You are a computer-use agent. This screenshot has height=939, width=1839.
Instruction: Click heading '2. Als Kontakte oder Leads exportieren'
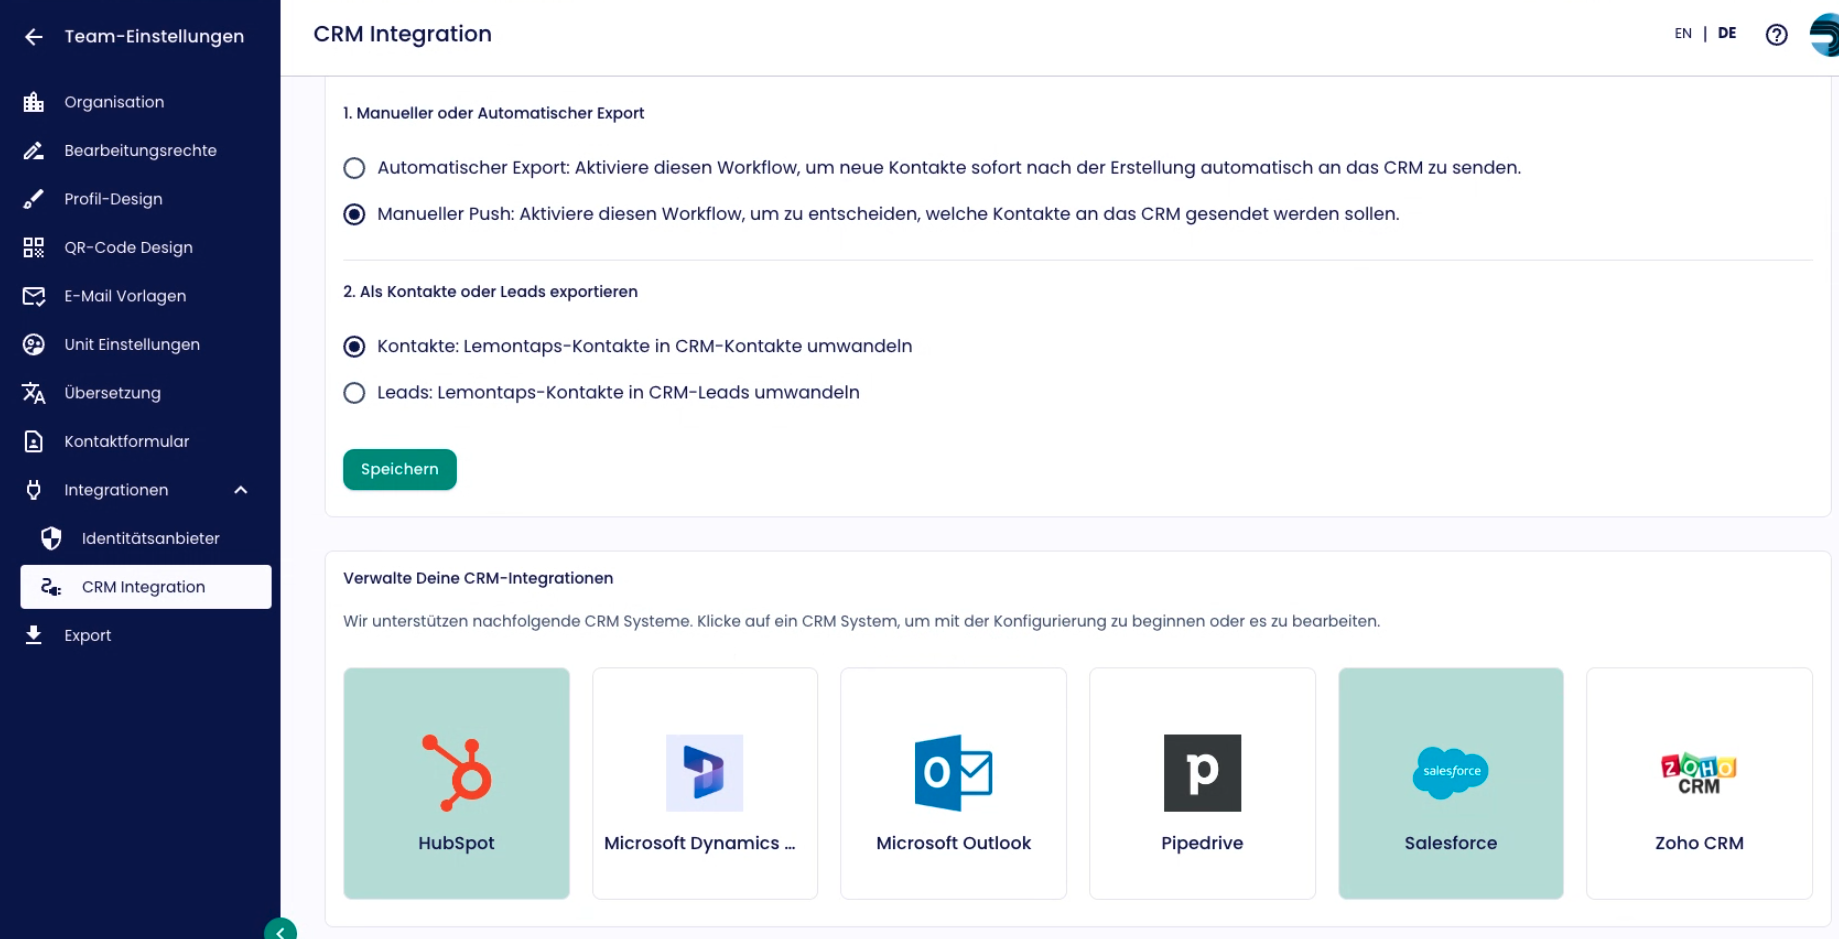click(x=490, y=292)
